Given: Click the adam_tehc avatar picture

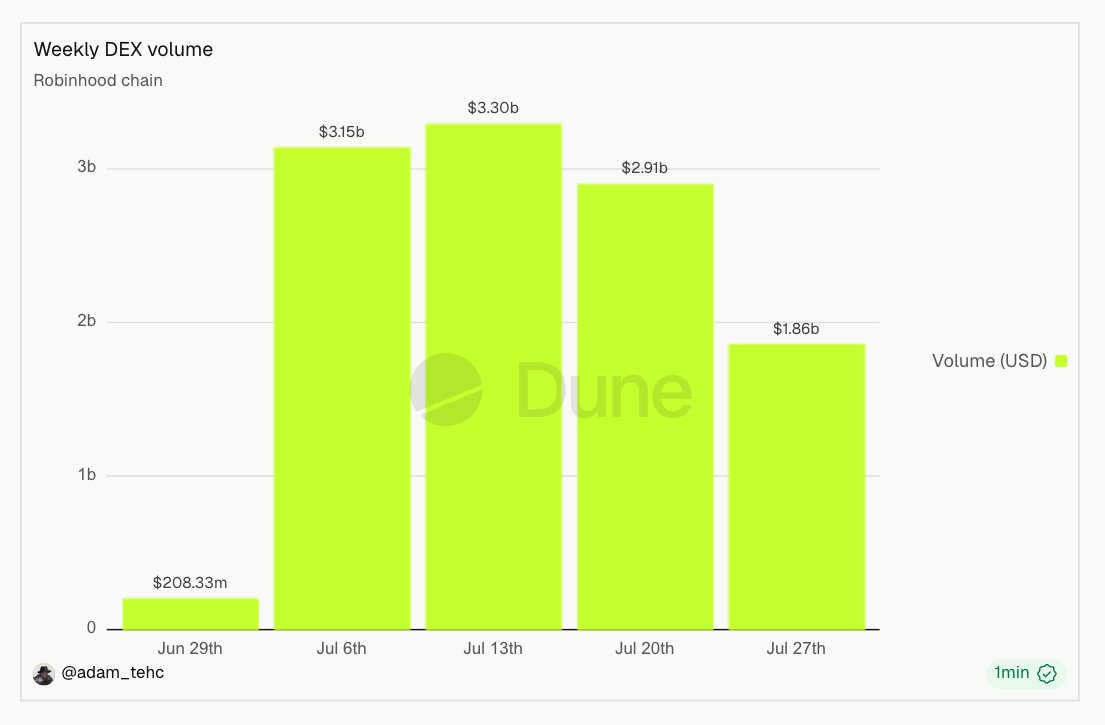Looking at the screenshot, I should [44, 674].
